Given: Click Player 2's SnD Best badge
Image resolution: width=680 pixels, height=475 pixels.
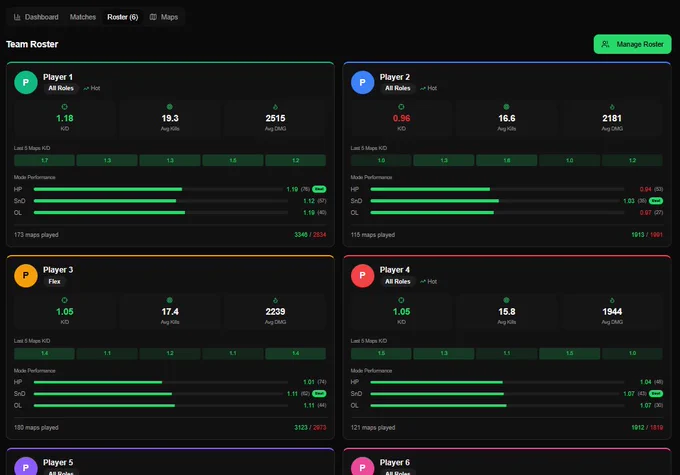Looking at the screenshot, I should (656, 201).
